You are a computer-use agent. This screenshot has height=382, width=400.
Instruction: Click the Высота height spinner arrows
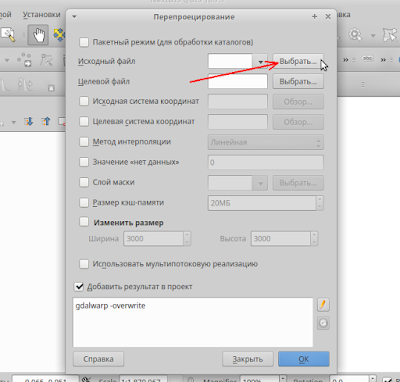[314, 239]
